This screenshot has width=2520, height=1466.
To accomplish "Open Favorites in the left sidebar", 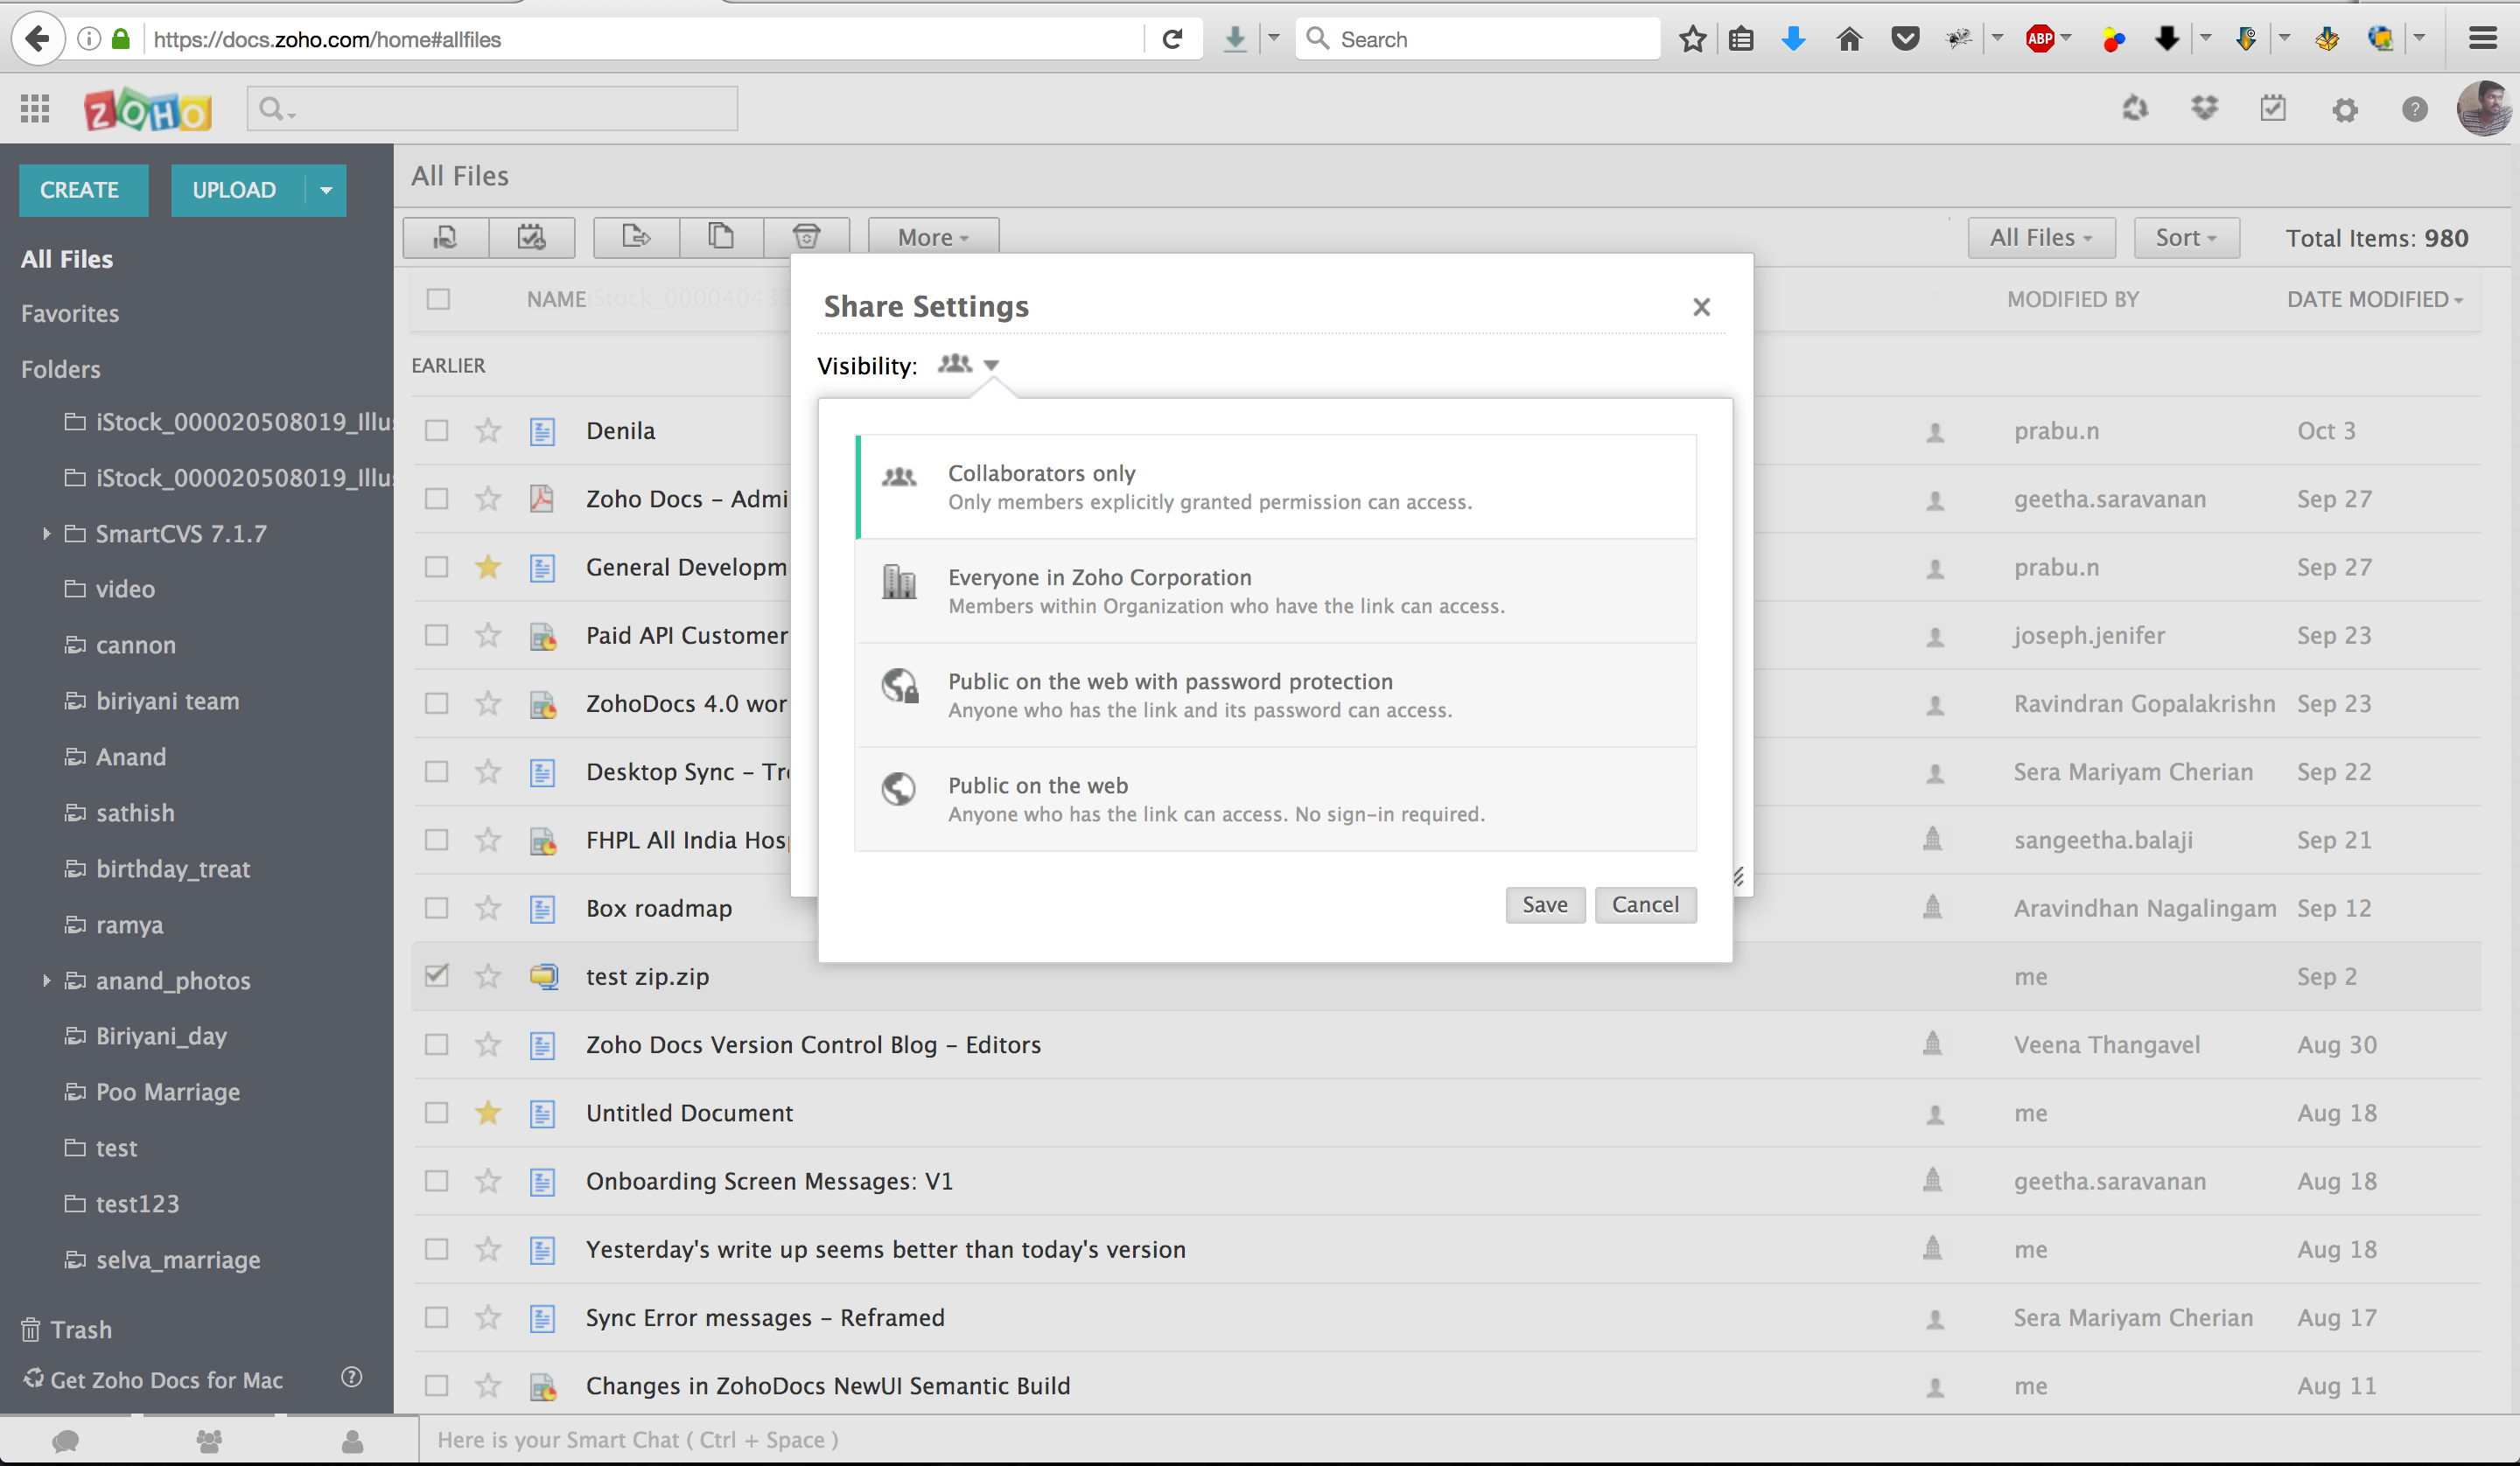I will [x=70, y=314].
